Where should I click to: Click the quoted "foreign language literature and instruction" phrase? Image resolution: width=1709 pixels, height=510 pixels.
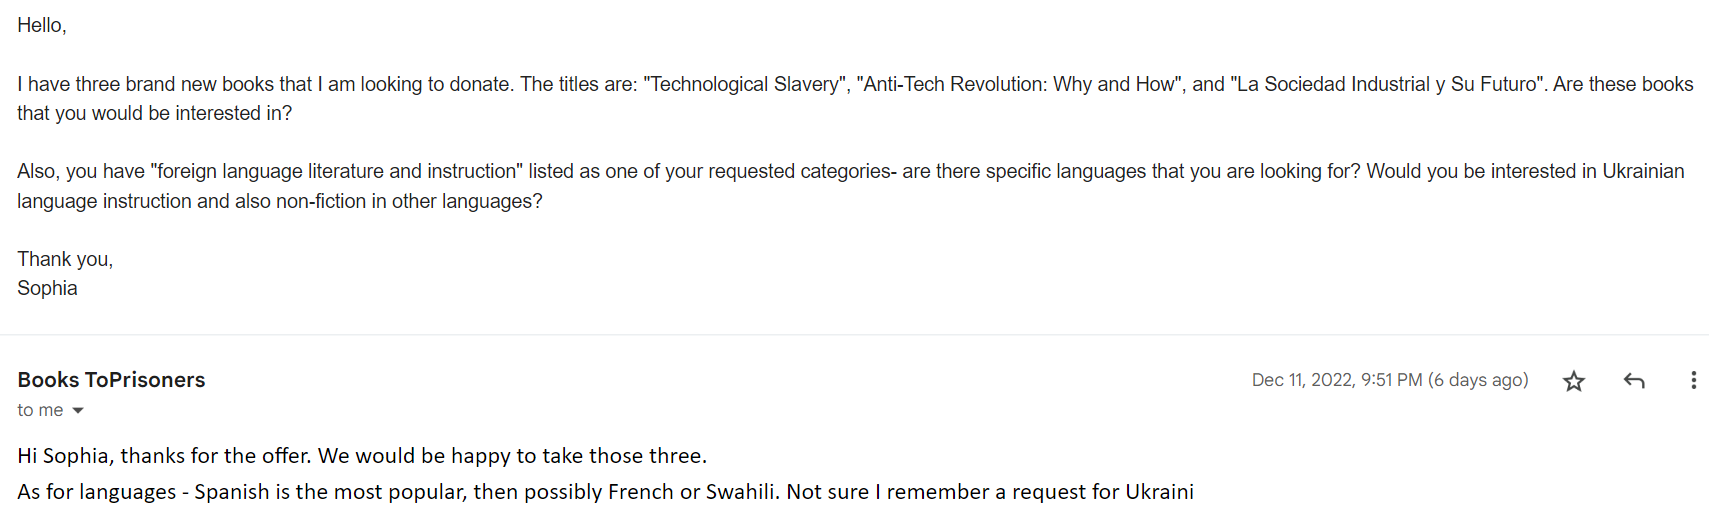(336, 171)
